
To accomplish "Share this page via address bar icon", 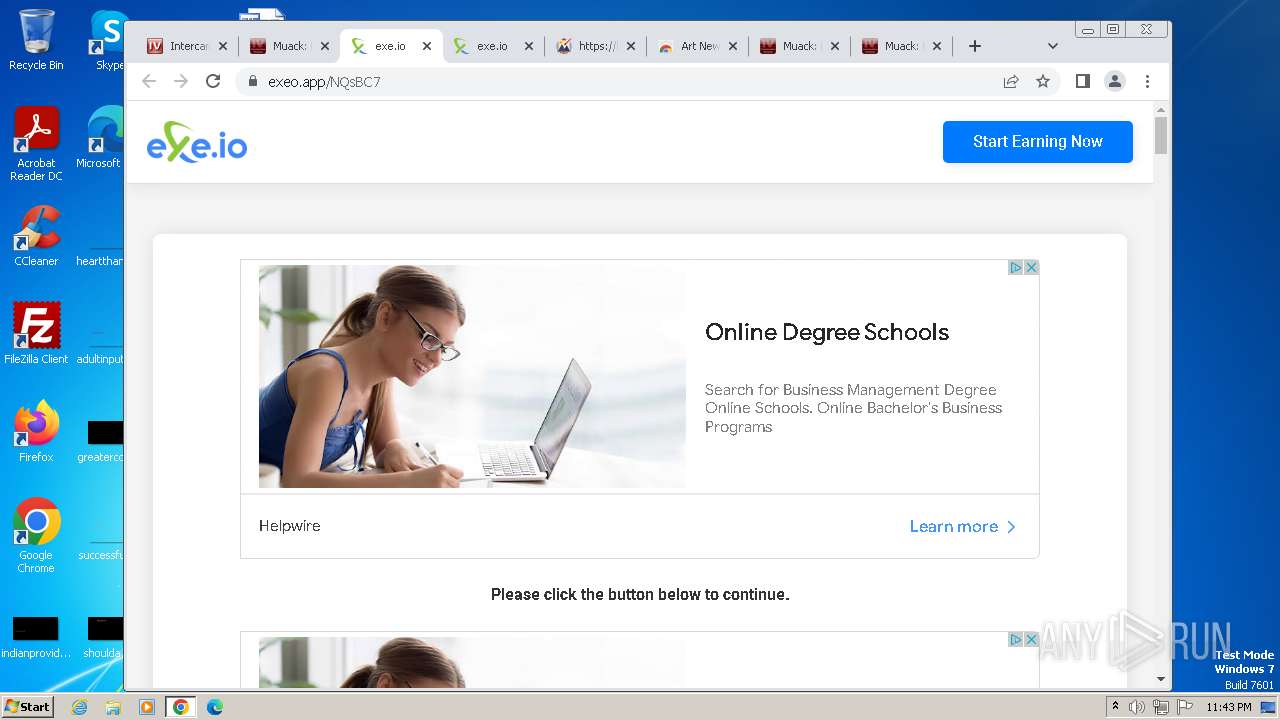I will (x=1011, y=81).
